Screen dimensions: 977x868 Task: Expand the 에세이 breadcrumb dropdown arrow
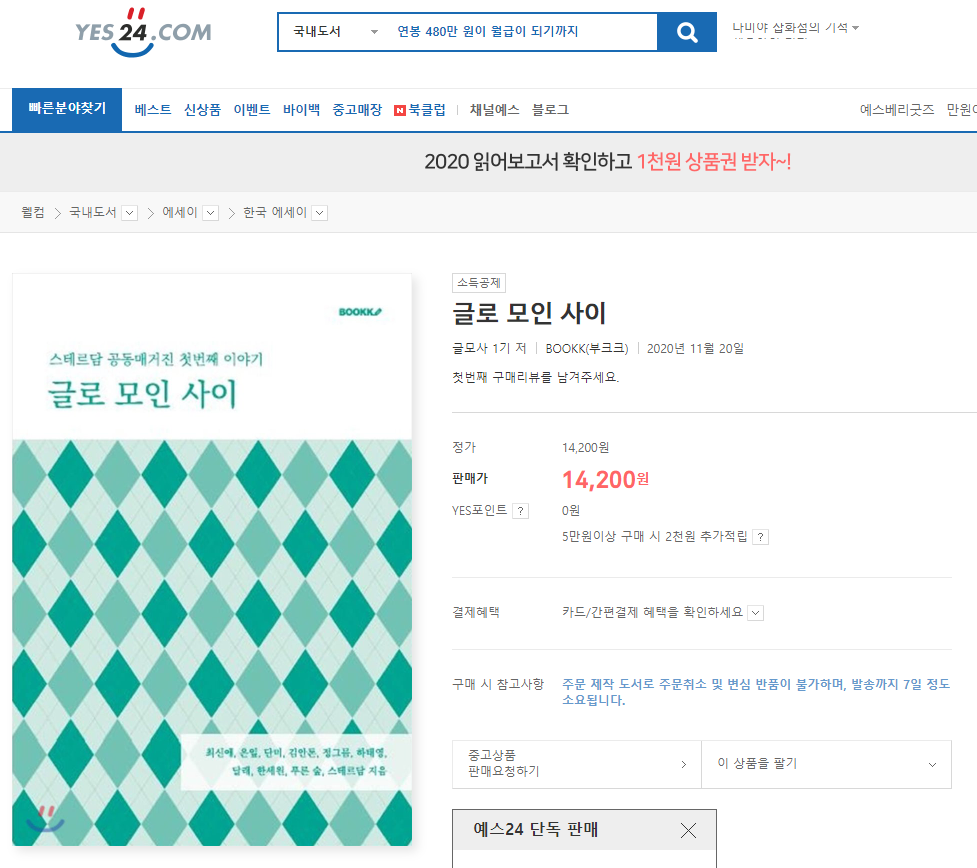pos(211,213)
